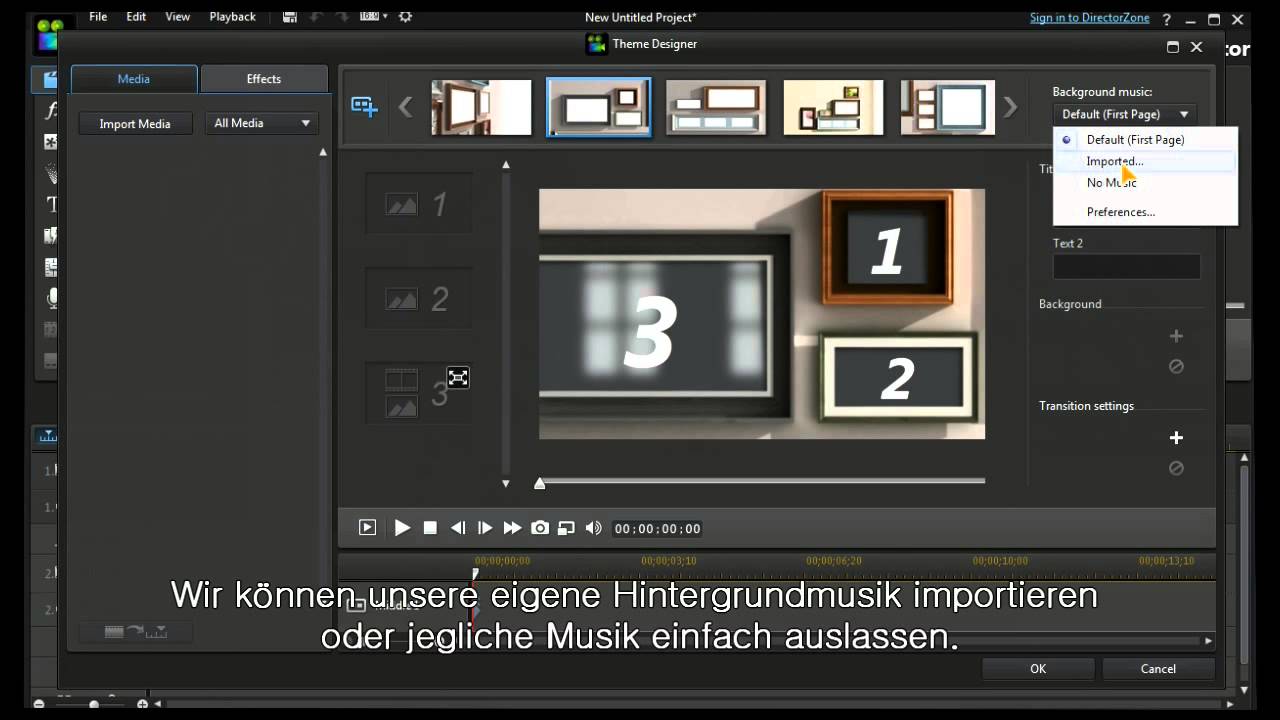This screenshot has width=1280, height=720.
Task: Open the Playback menu
Action: pyautogui.click(x=232, y=17)
